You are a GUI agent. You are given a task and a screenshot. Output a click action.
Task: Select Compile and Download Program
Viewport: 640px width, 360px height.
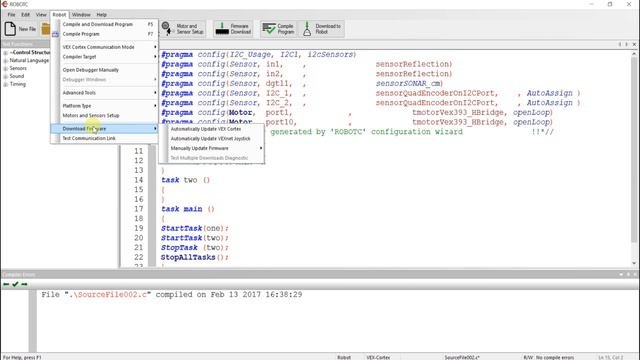pyautogui.click(x=104, y=24)
